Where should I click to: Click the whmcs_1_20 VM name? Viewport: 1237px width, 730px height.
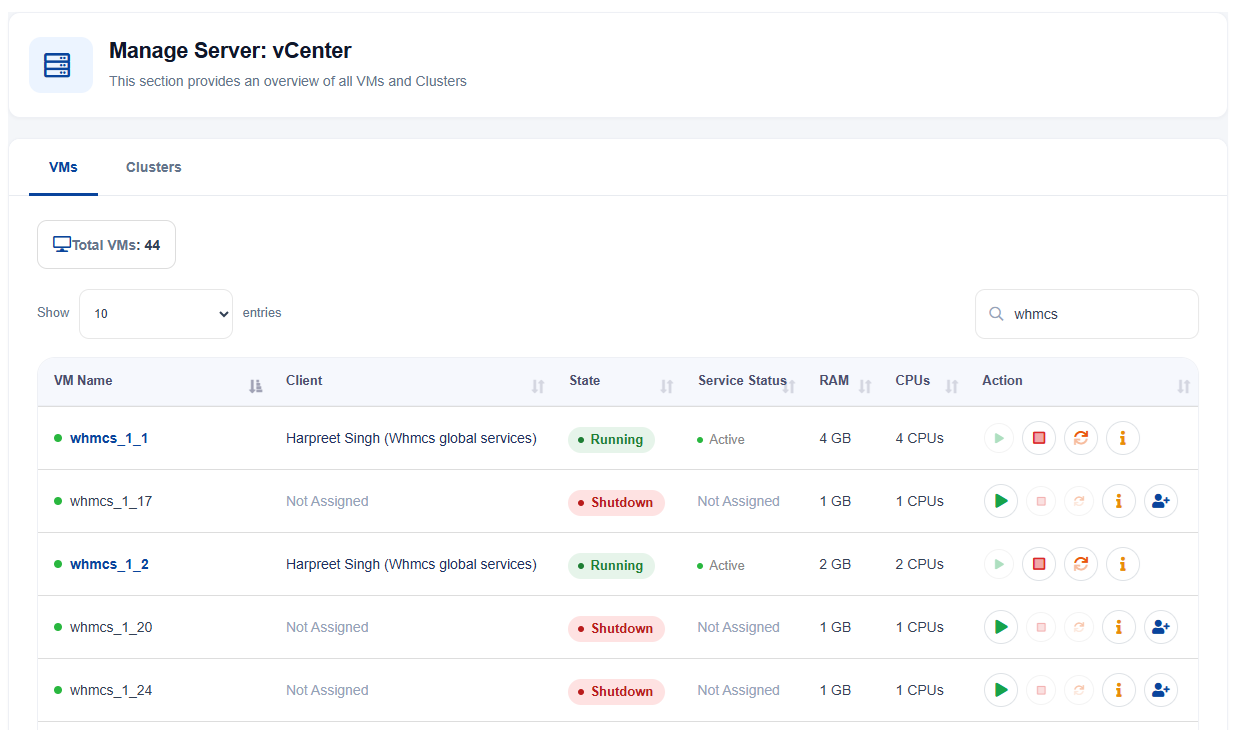point(111,627)
